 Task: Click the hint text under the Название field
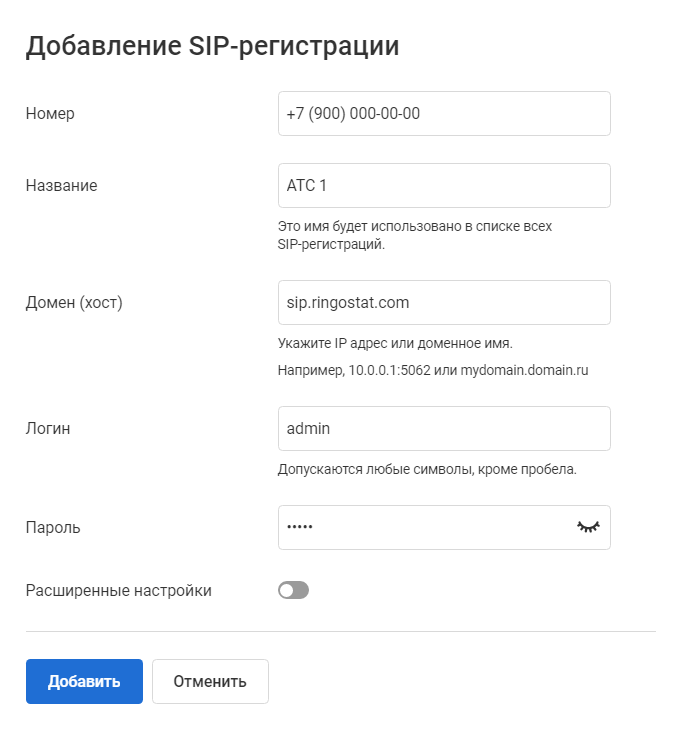point(414,235)
